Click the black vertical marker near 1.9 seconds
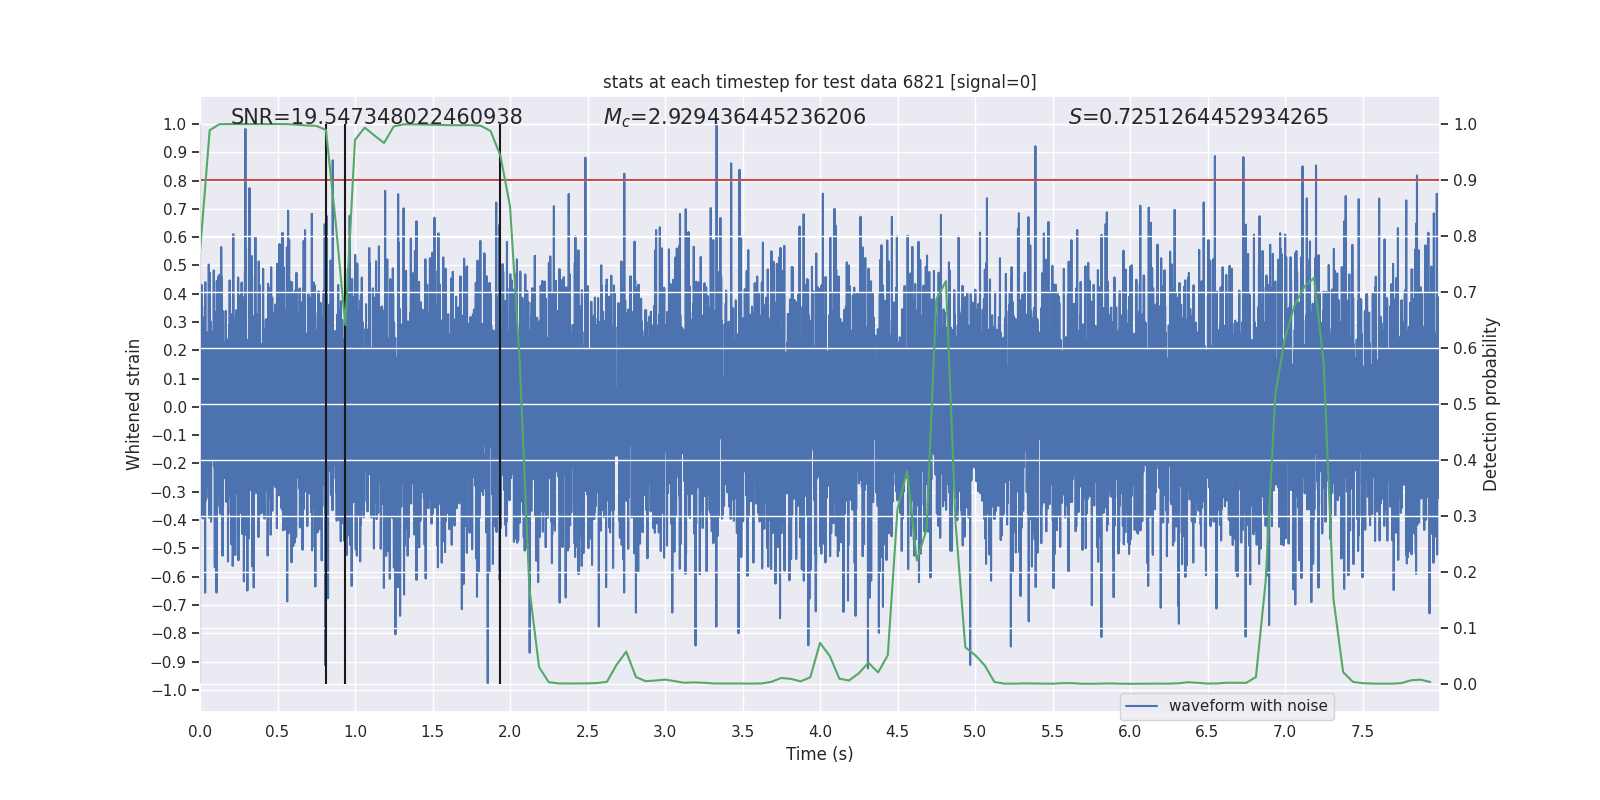The width and height of the screenshot is (1600, 800). tap(500, 404)
